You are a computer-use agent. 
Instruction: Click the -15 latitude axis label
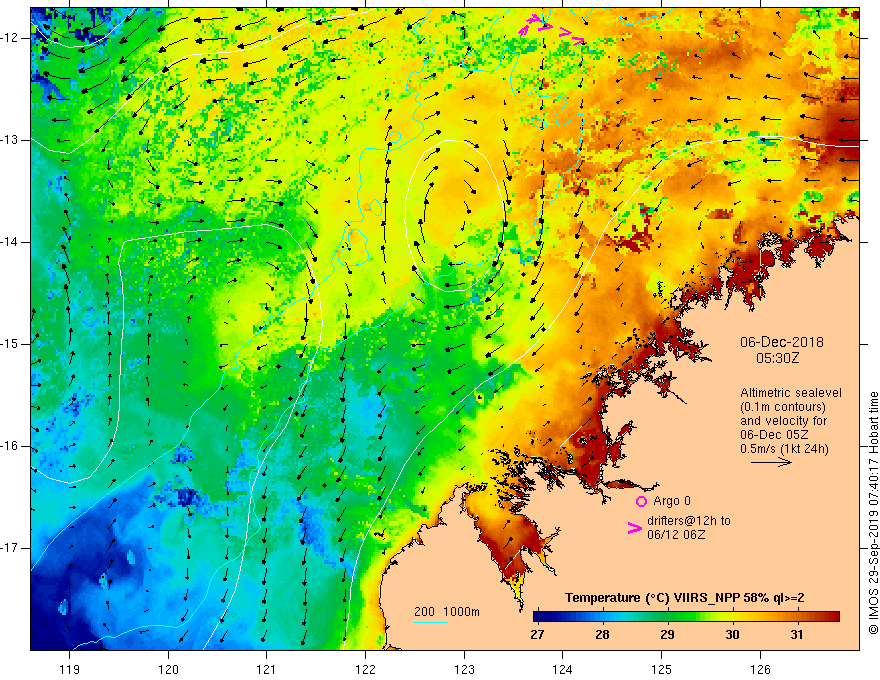11,344
